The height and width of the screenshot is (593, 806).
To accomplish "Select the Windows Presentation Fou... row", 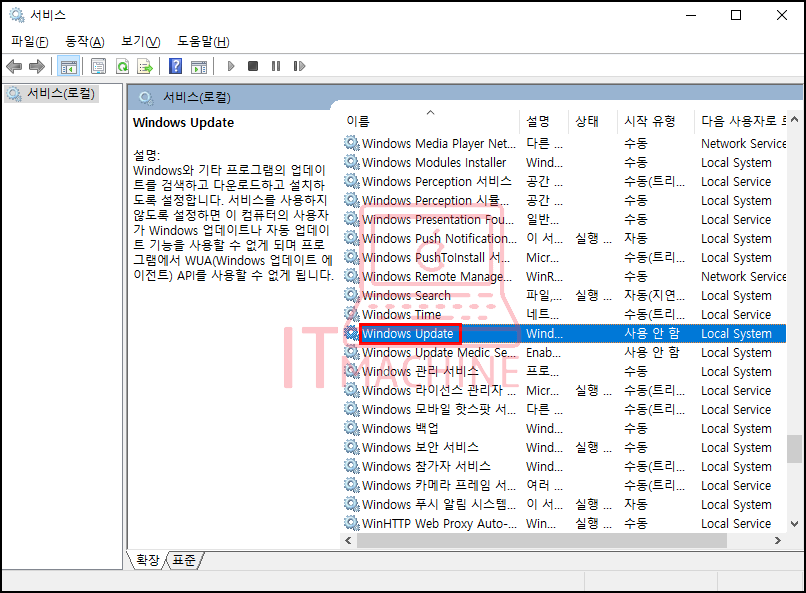I will 564,219.
